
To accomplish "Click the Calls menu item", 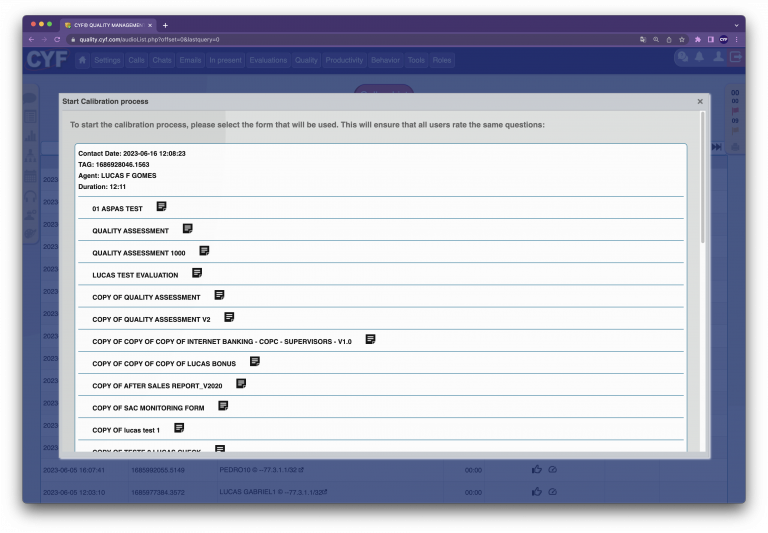I will click(136, 60).
